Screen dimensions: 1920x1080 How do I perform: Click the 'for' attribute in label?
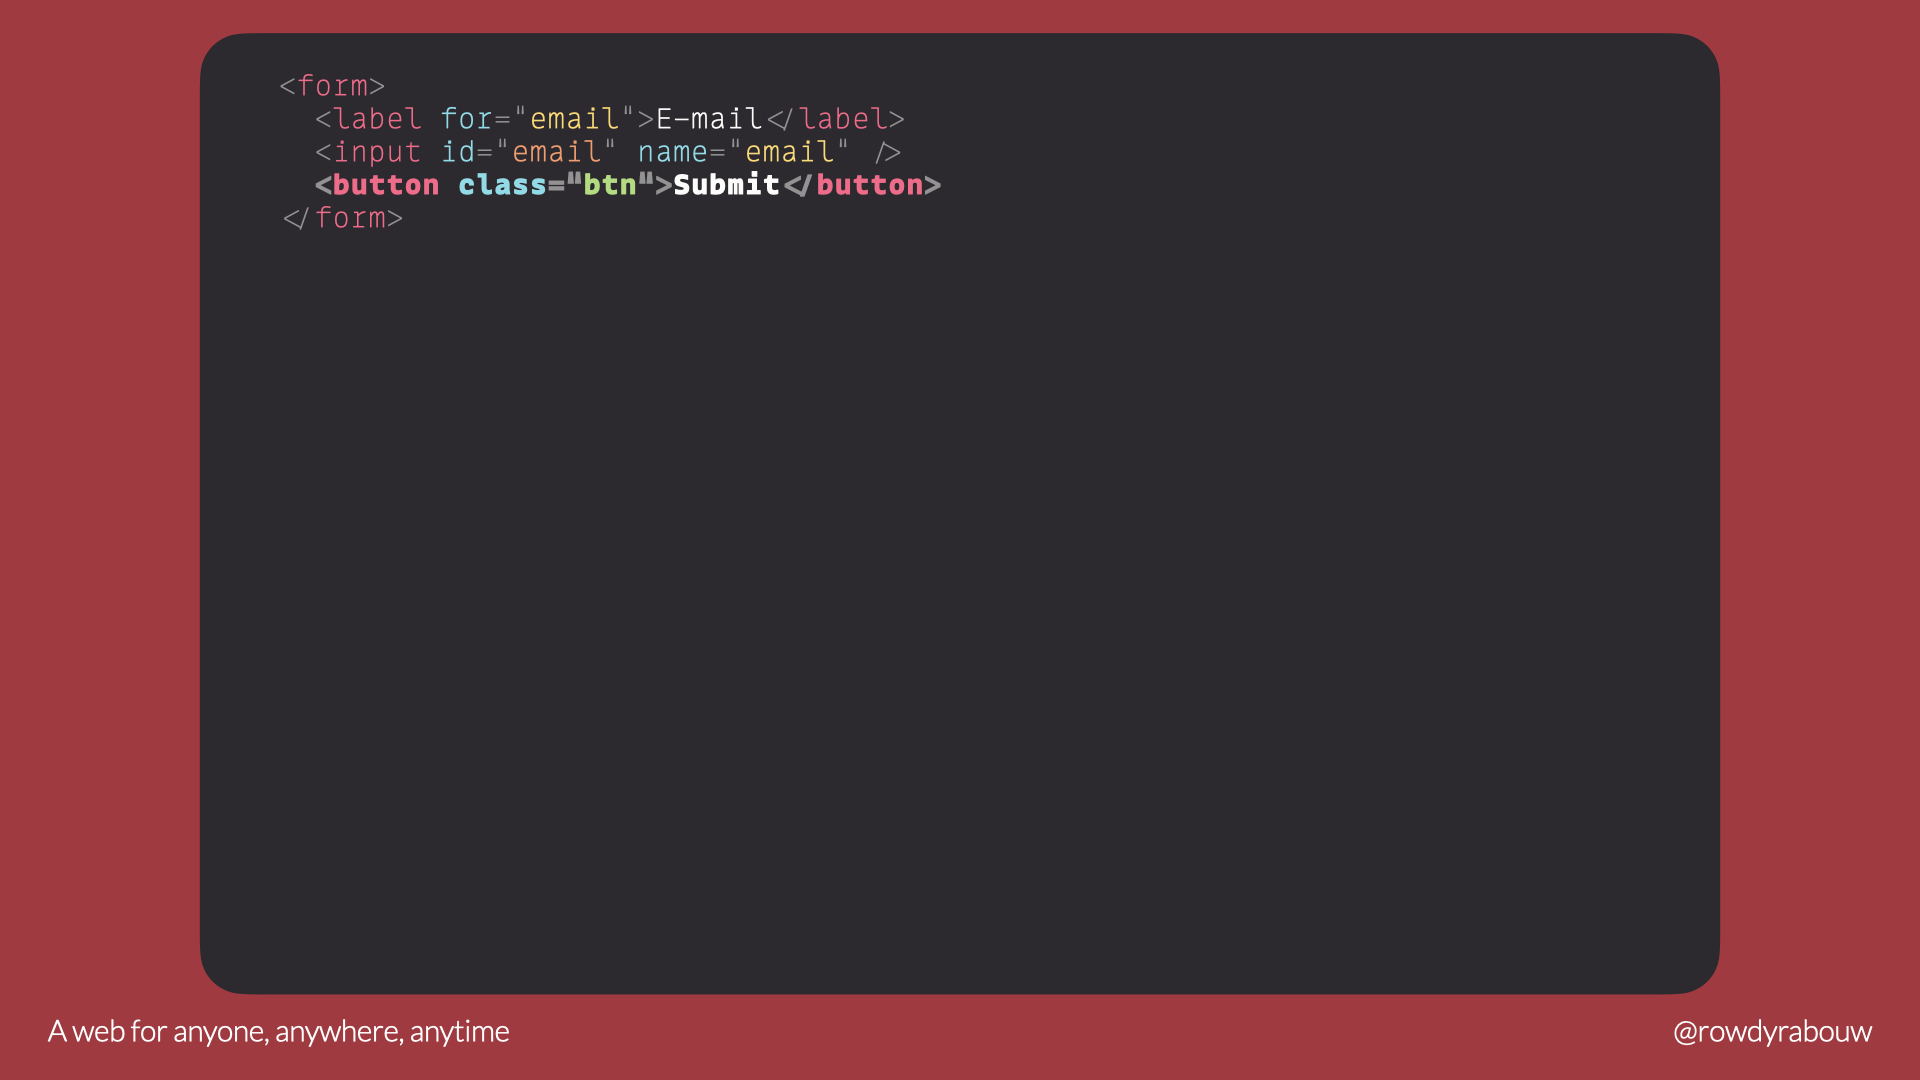(466, 119)
